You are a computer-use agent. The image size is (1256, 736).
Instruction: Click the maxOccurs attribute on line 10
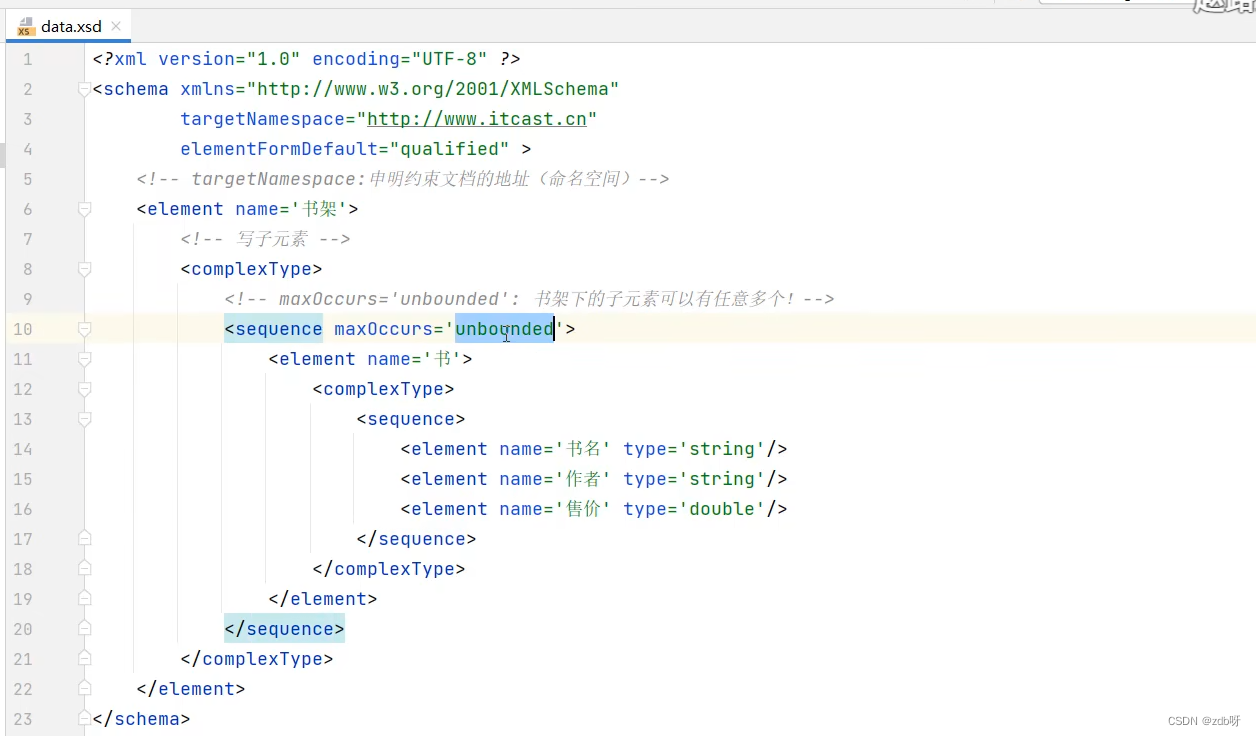tap(449, 329)
